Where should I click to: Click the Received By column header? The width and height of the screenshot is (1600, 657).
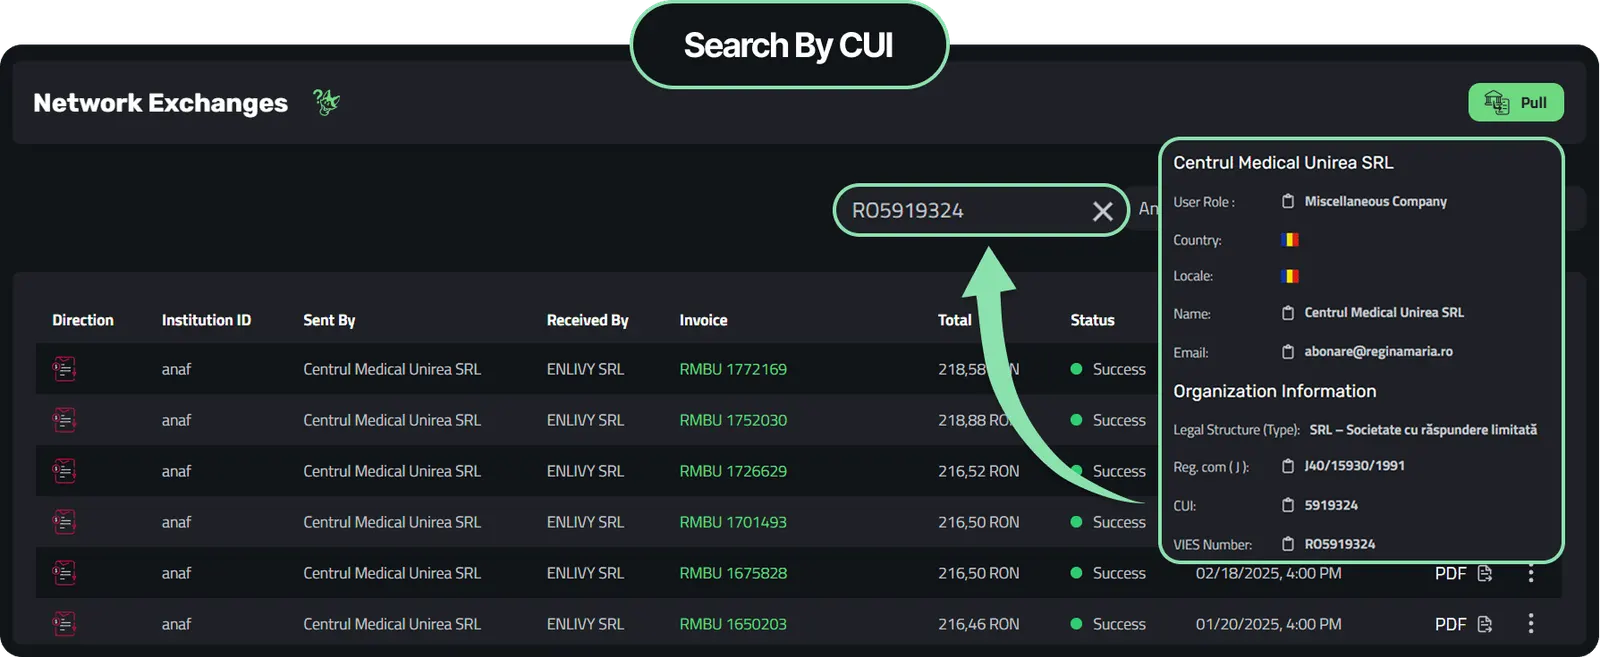point(587,320)
